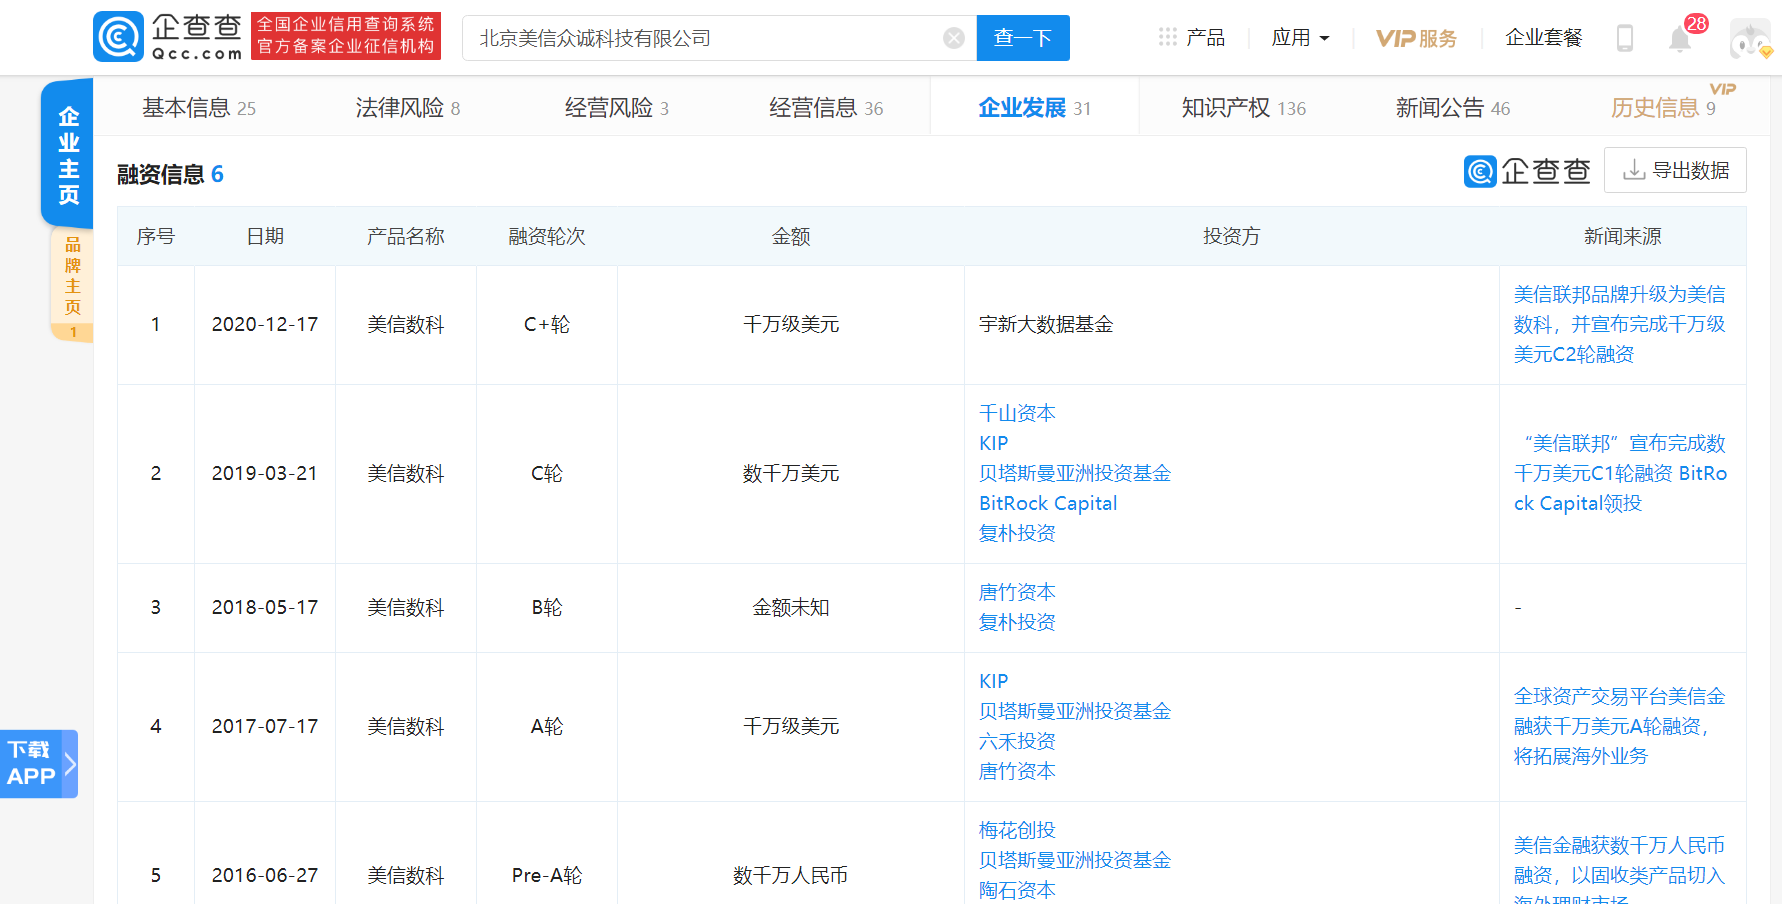
Task: Click 导出数据 export button
Action: [x=1676, y=170]
